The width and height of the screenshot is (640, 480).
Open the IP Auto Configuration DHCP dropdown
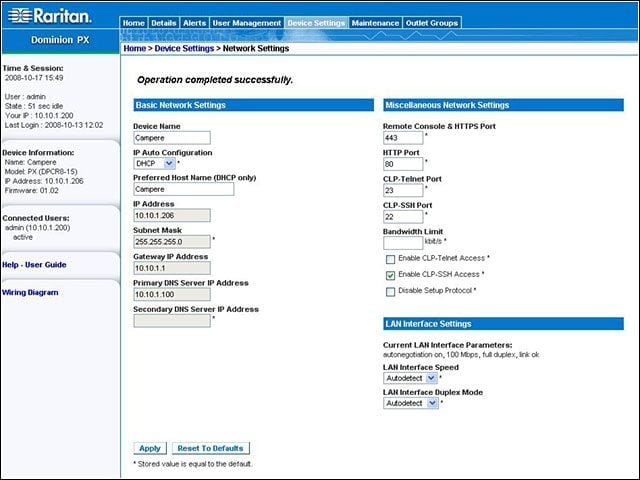[x=154, y=164]
